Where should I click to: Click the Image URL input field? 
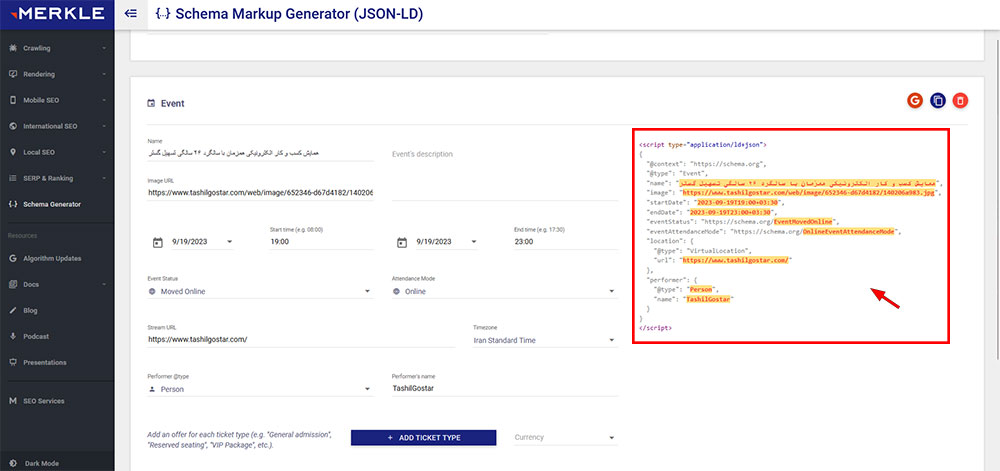coord(260,192)
